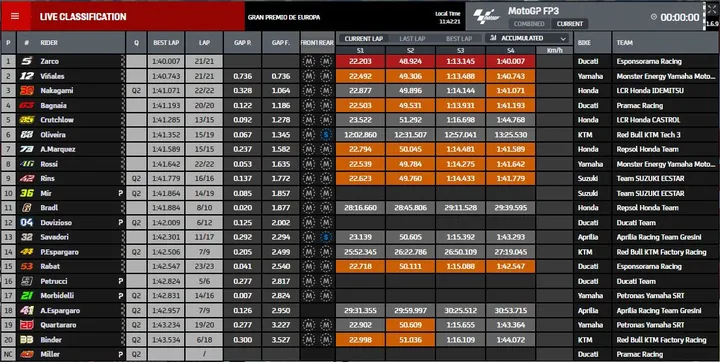Click rider number 46 badge for Rossi
The image size is (720, 362).
click(x=27, y=164)
